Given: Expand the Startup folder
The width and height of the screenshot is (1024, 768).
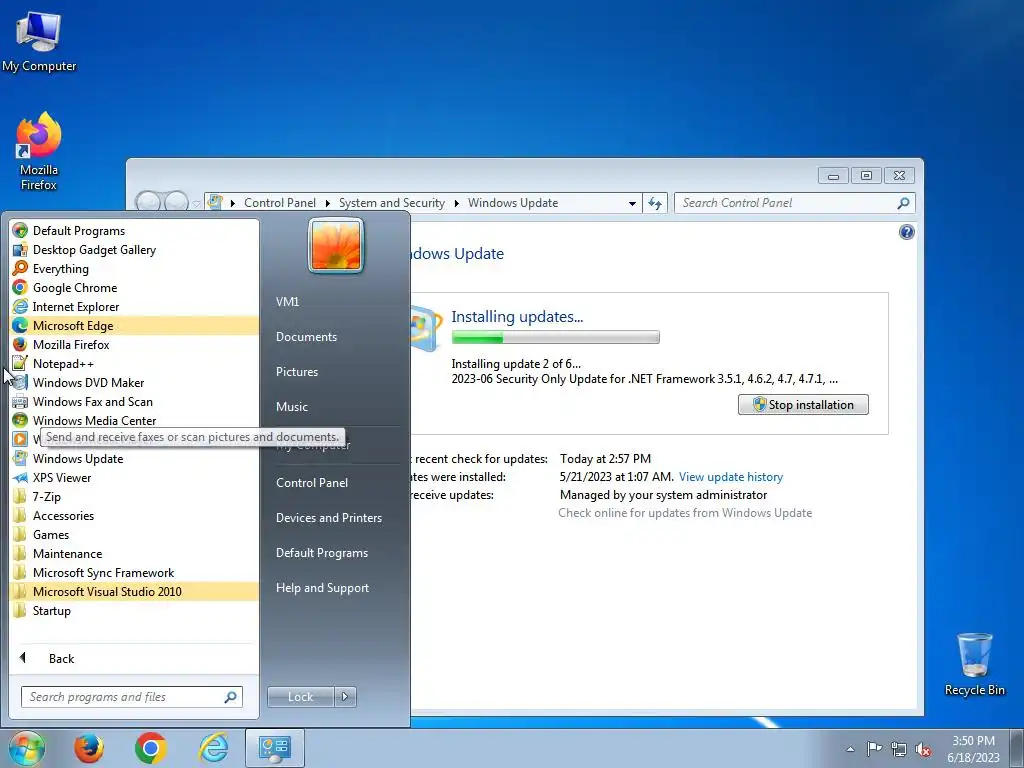Looking at the screenshot, I should [134, 610].
